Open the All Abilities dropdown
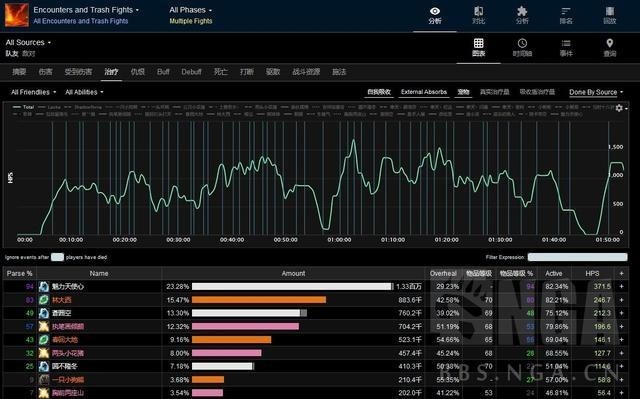 (x=84, y=92)
